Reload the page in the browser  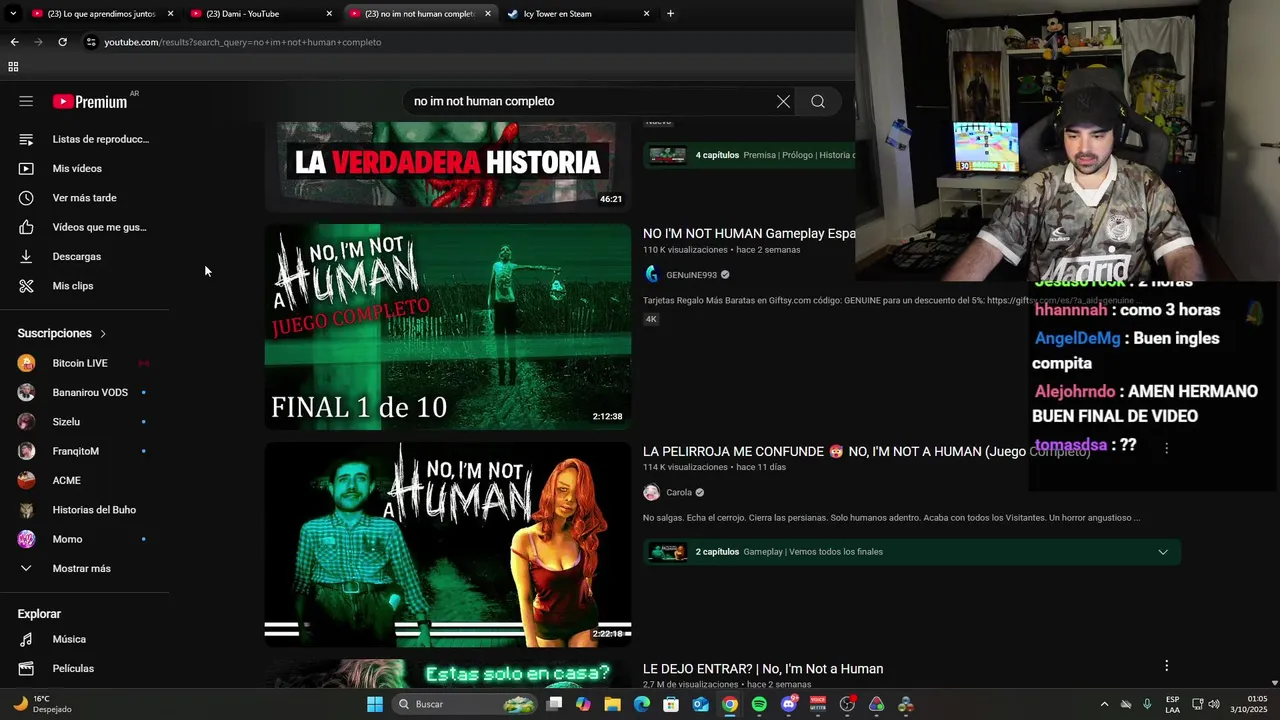62,42
